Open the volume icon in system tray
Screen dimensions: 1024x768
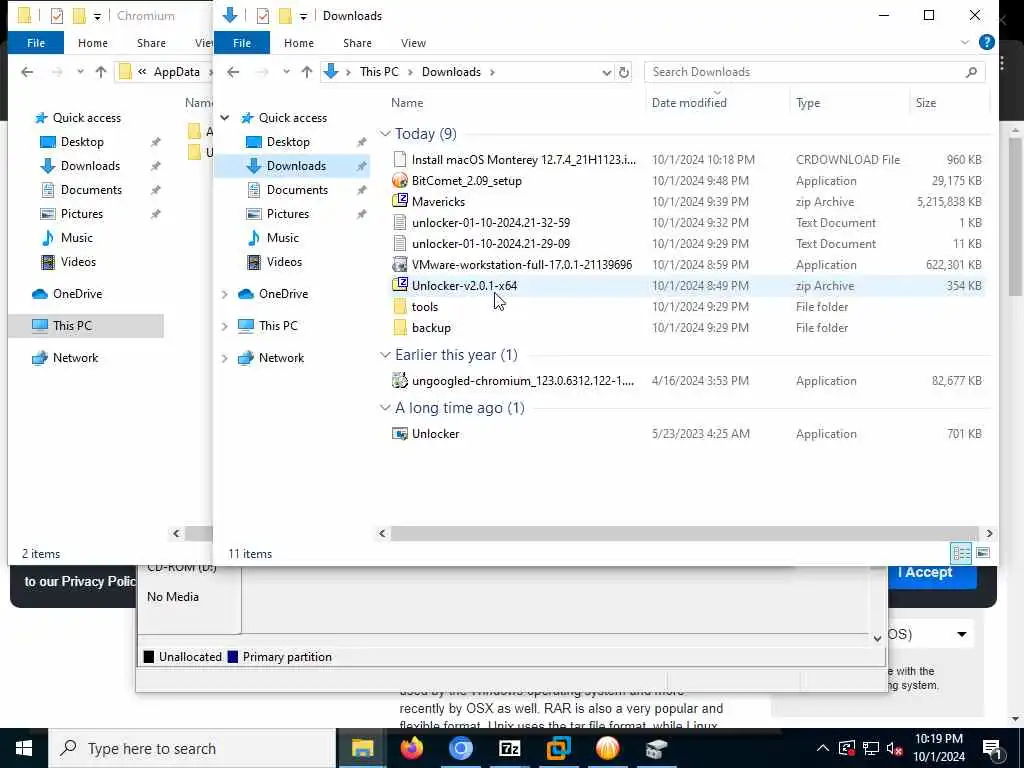[x=895, y=748]
